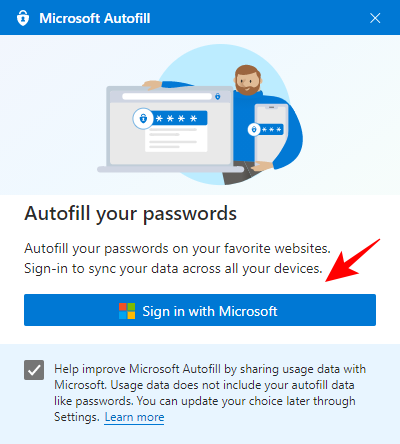Click the Autofill your passwords heading

coord(130,213)
